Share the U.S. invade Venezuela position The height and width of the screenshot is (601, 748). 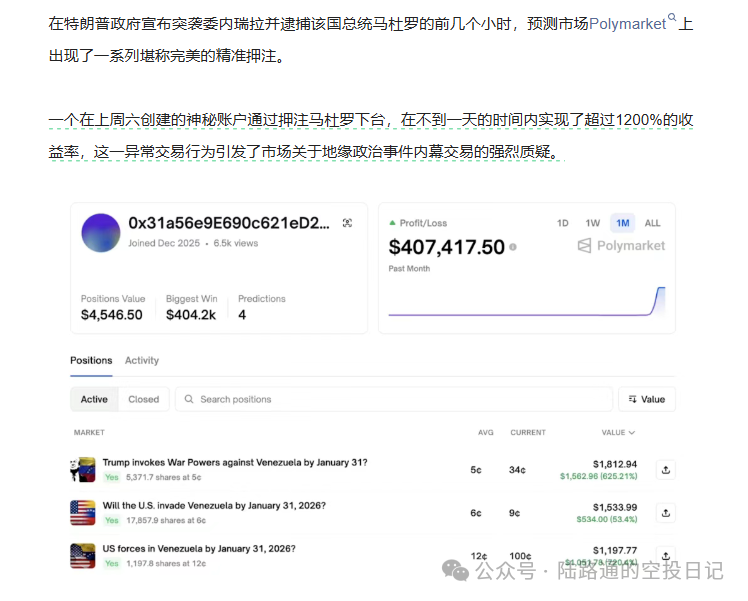[666, 513]
